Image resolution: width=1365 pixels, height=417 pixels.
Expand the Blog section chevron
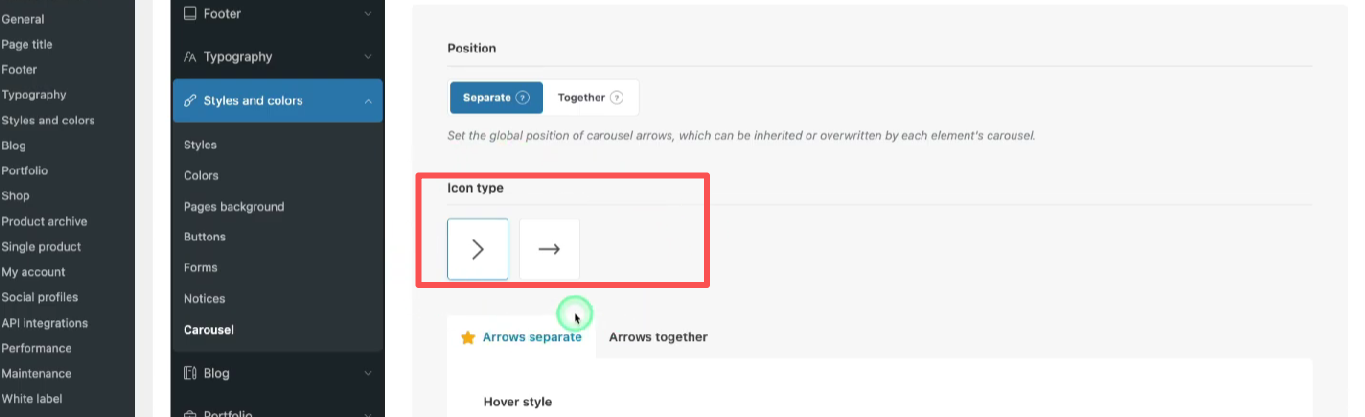368,373
